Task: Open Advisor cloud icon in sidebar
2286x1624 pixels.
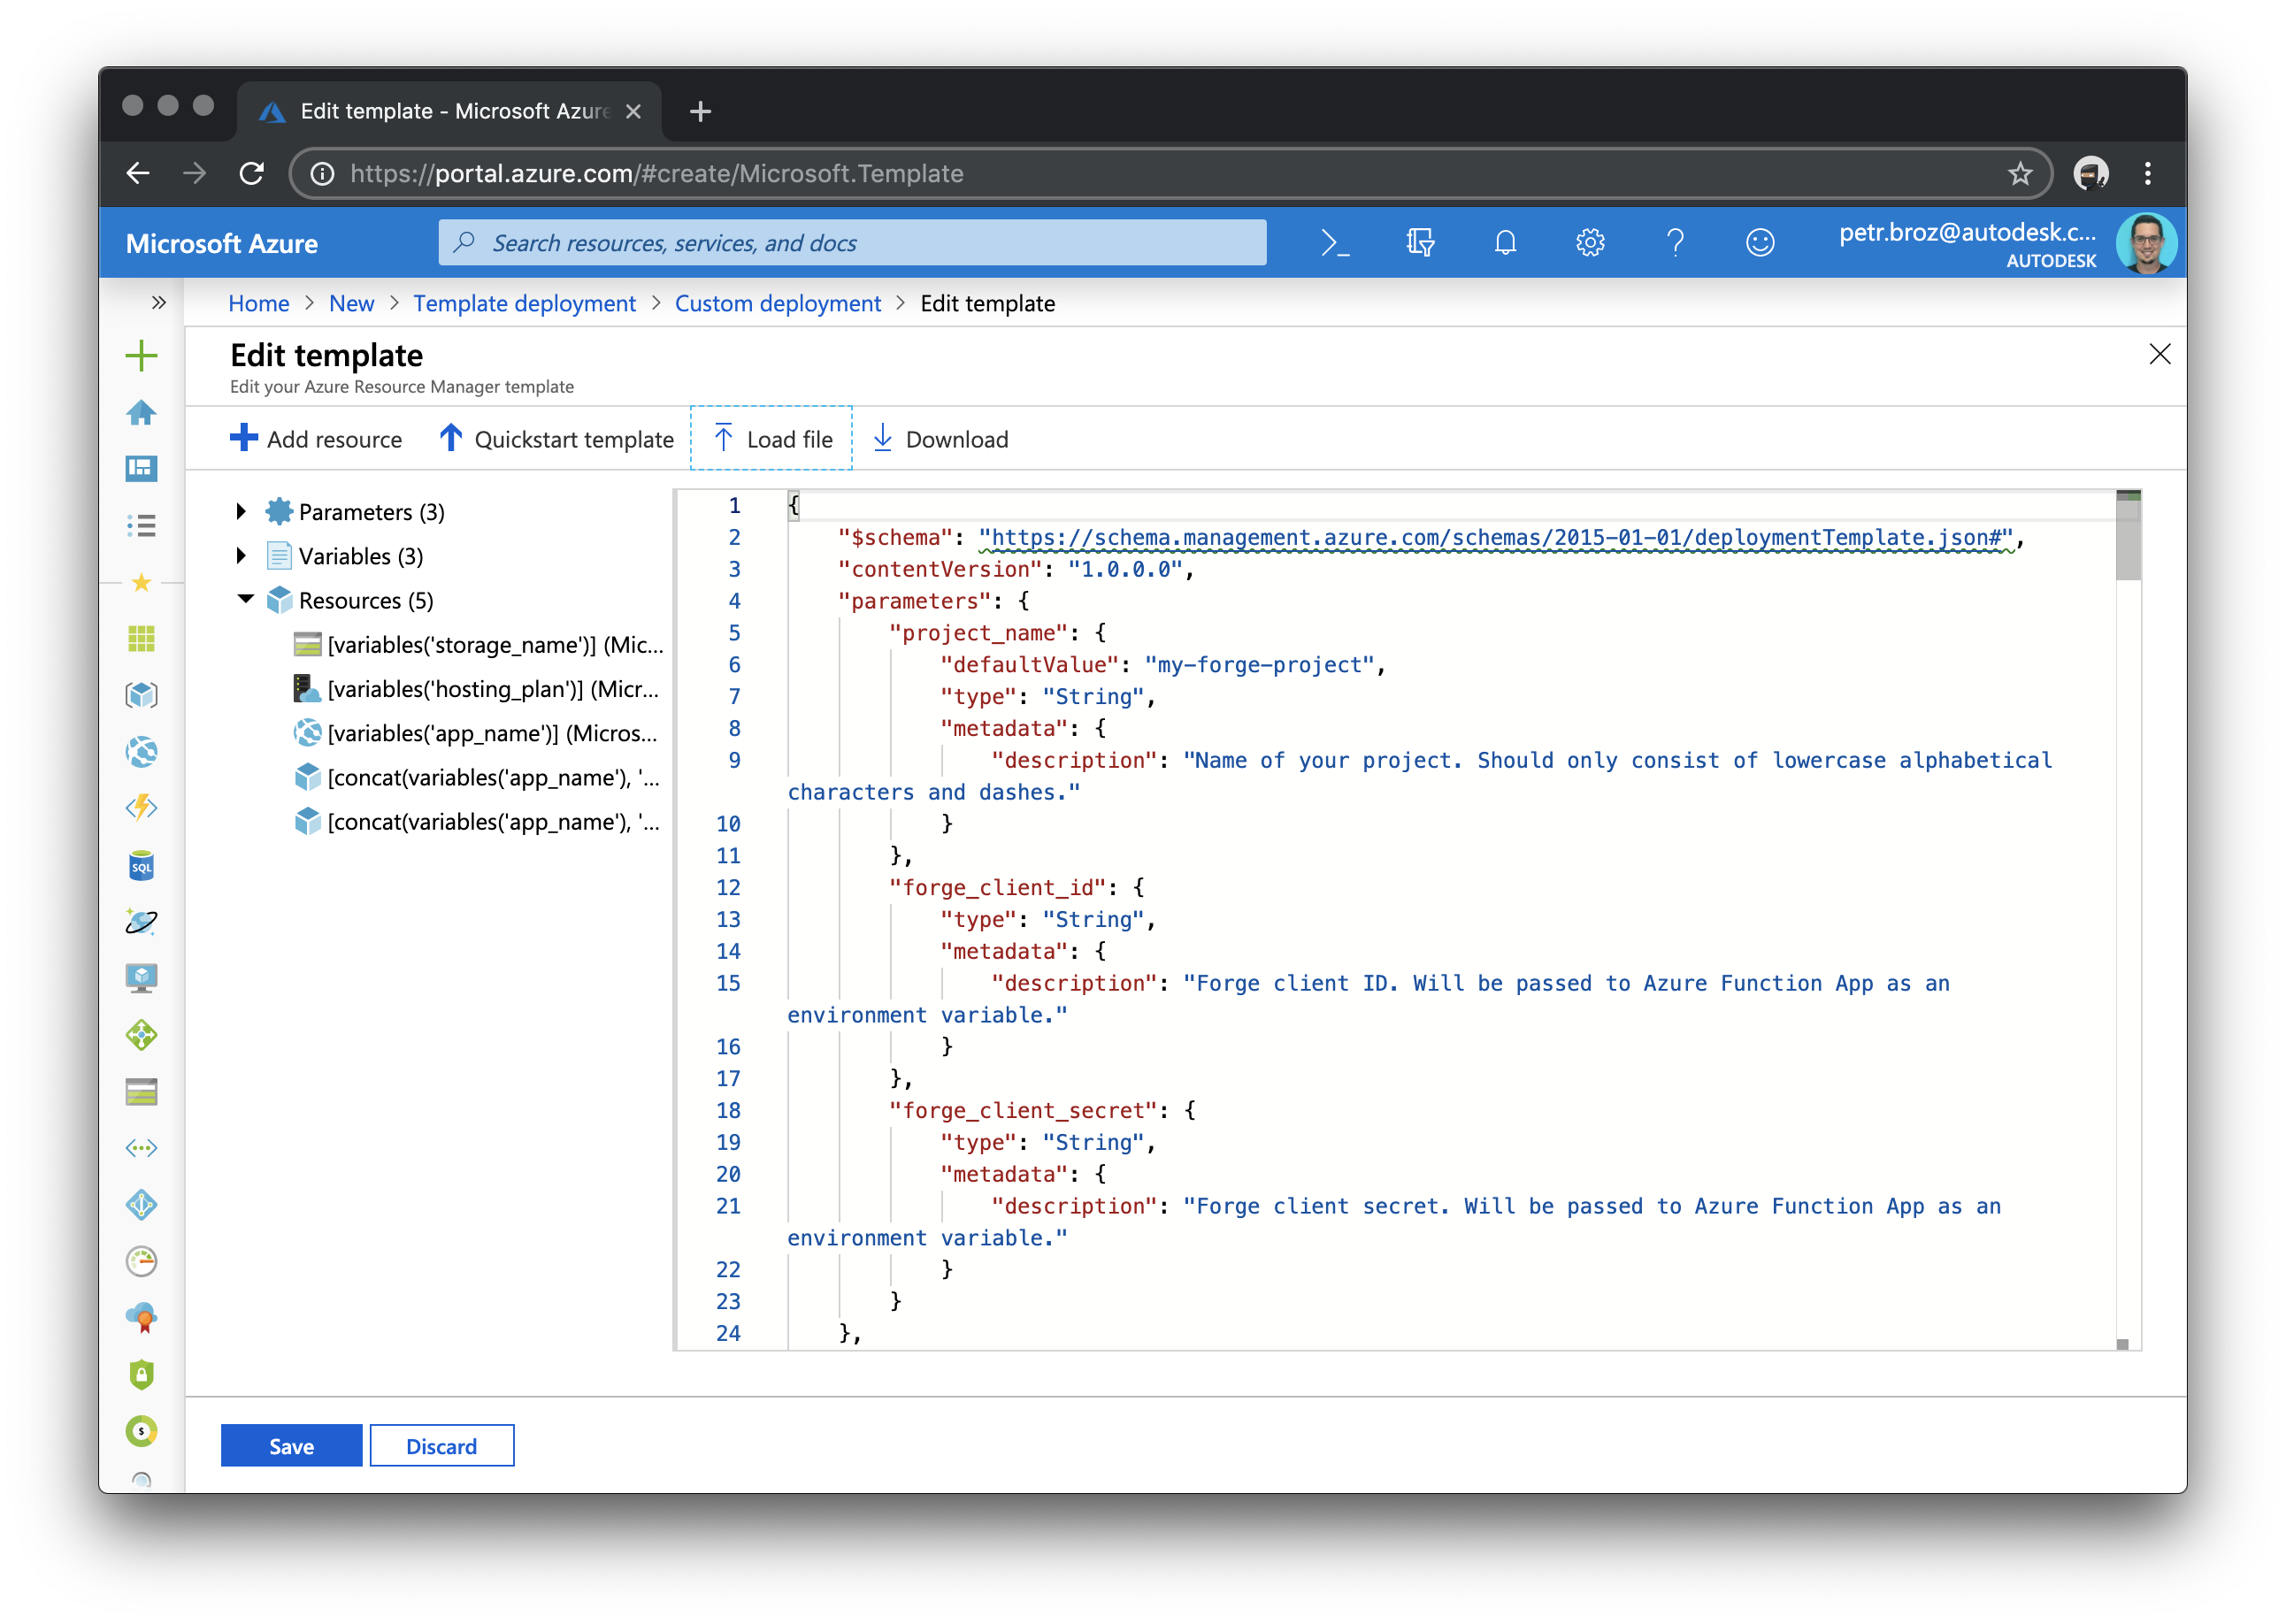Action: click(142, 1318)
